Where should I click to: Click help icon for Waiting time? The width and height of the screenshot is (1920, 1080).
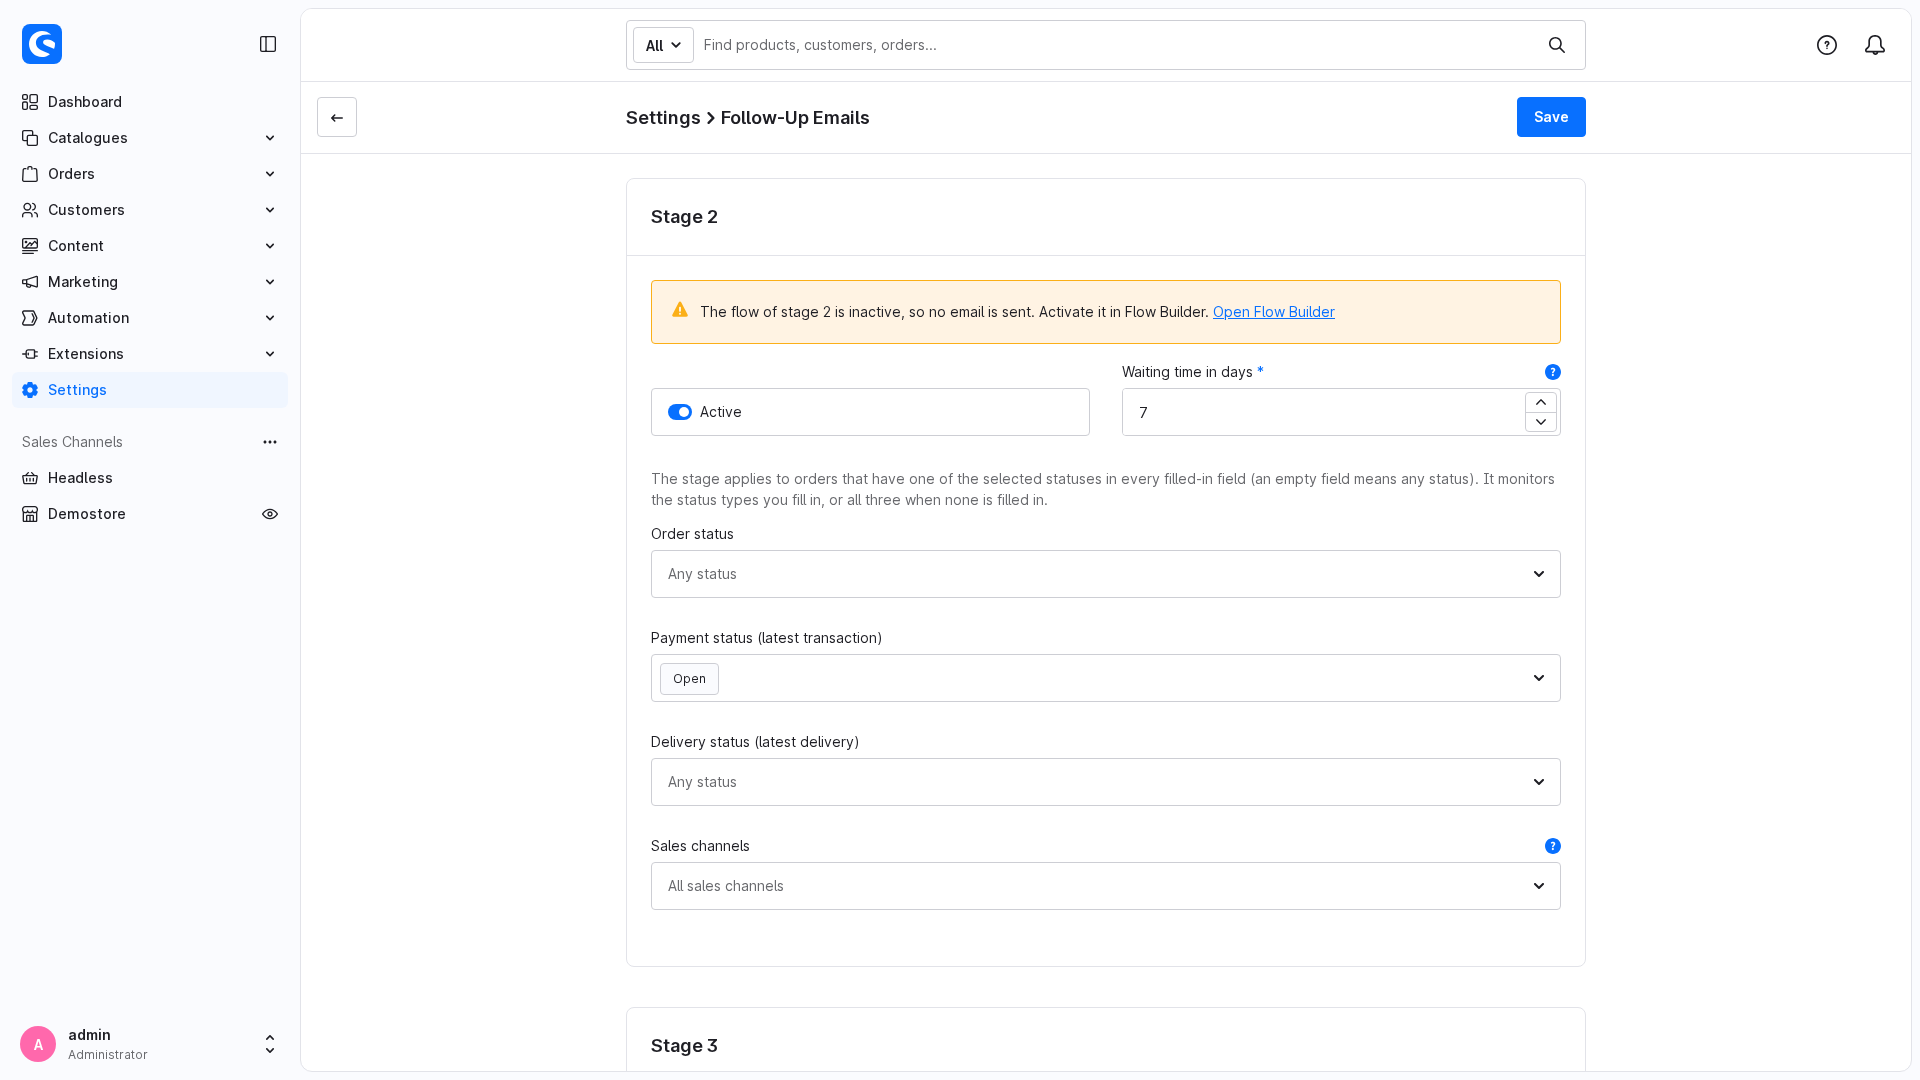point(1553,372)
